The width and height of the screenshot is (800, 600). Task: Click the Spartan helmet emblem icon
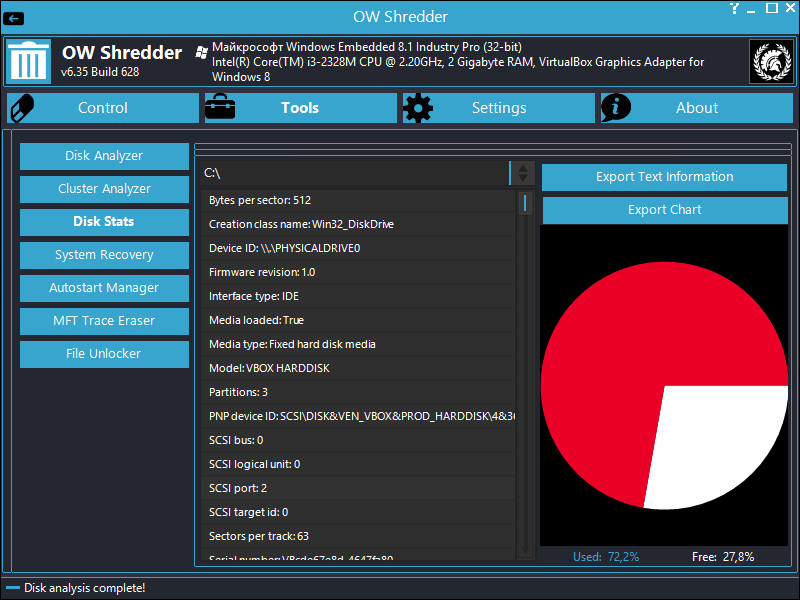[x=771, y=61]
